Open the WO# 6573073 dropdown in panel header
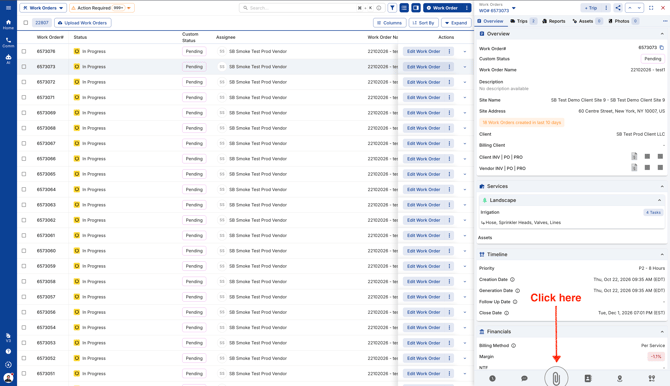The height and width of the screenshot is (386, 670). [x=514, y=8]
